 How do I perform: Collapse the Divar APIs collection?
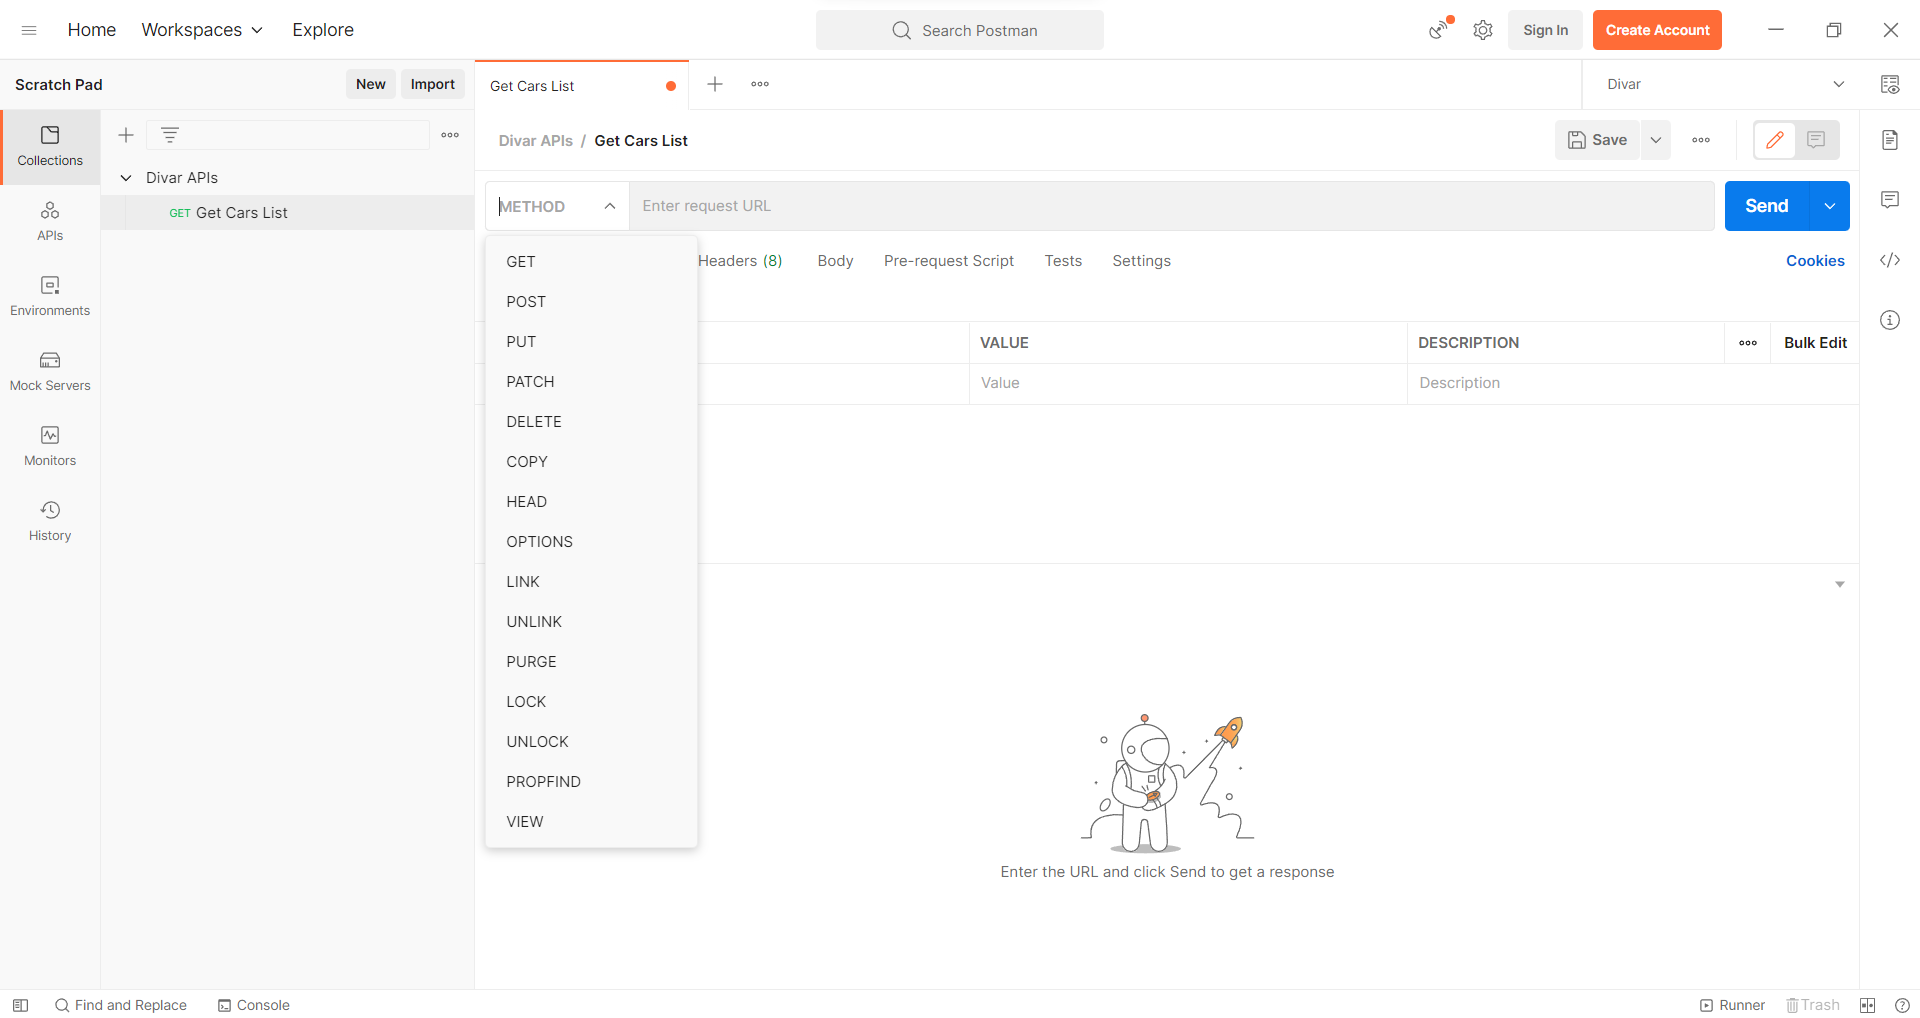coord(126,178)
